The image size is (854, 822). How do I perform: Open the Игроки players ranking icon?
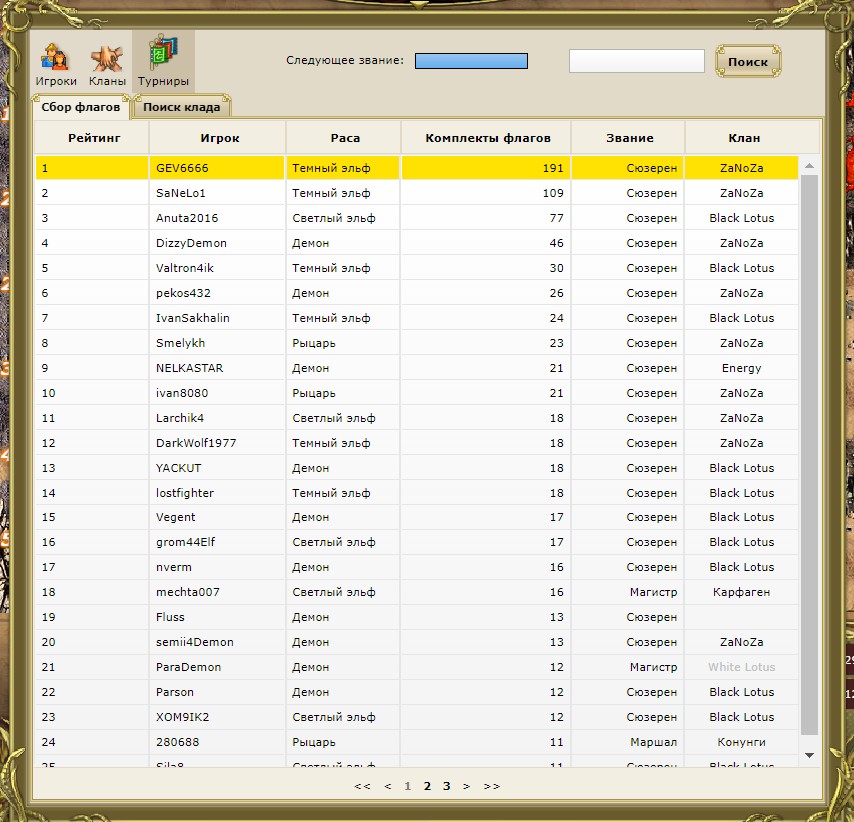point(56,63)
